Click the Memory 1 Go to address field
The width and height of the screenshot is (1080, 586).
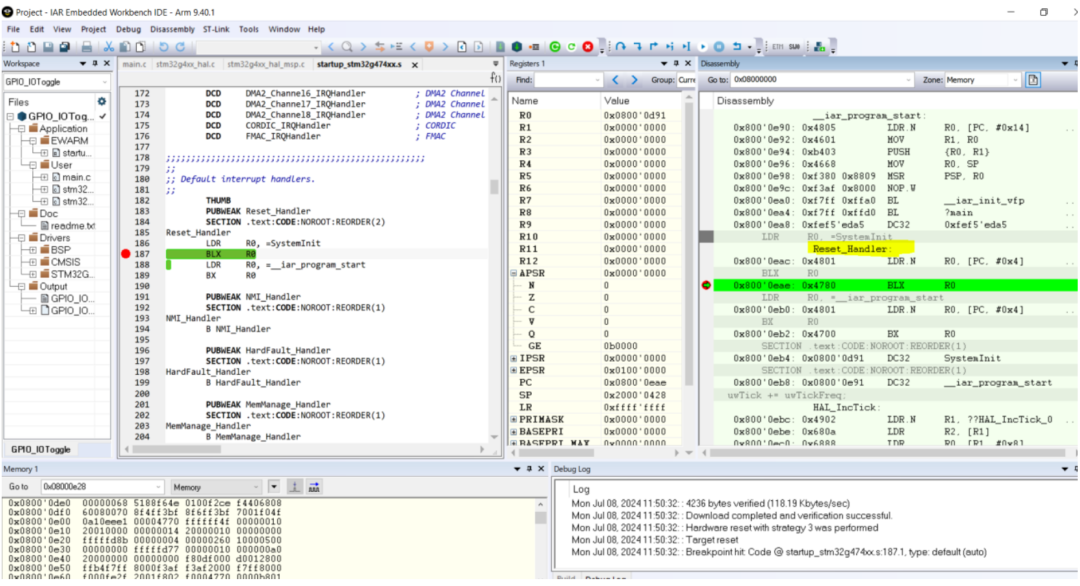[x=102, y=487]
